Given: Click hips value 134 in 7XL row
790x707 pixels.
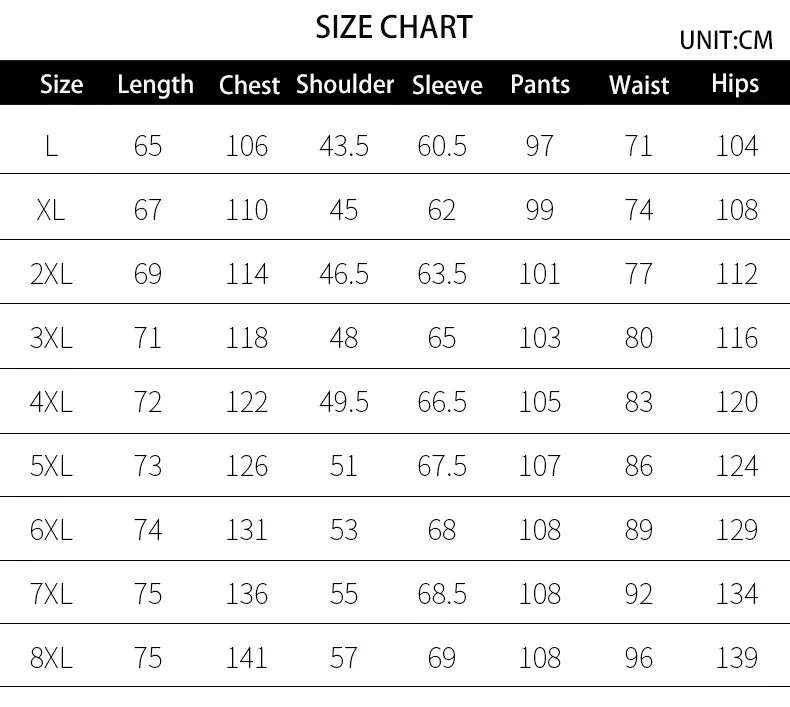Looking at the screenshot, I should 737,594.
